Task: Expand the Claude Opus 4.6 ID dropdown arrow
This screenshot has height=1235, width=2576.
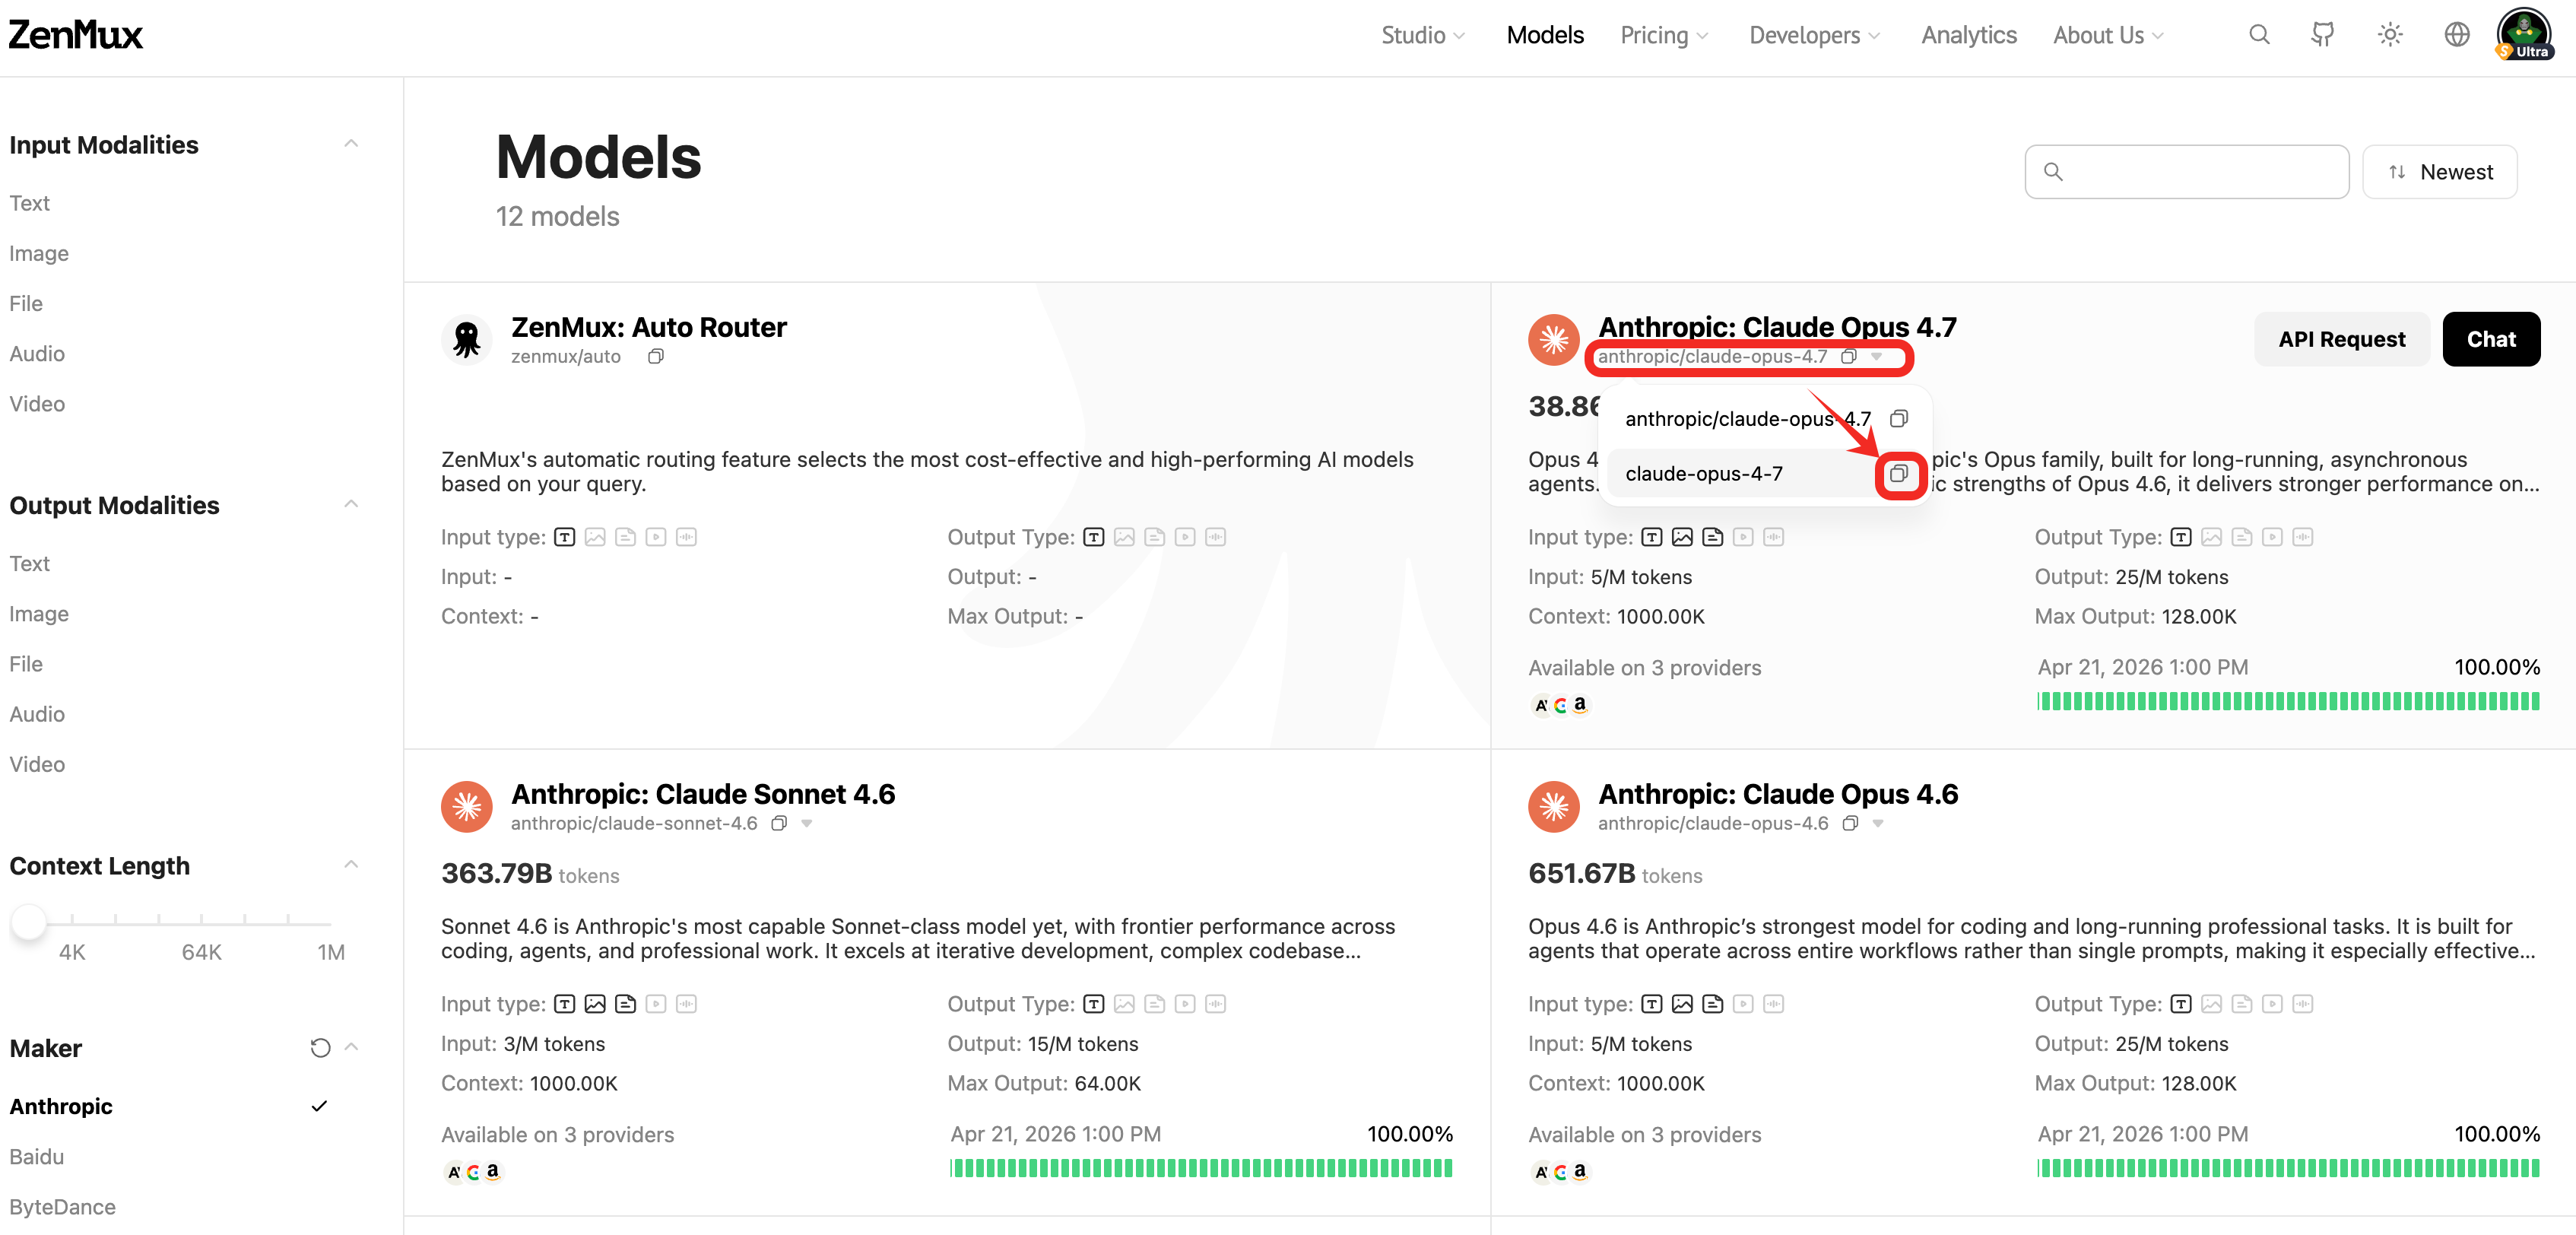Action: point(1878,824)
